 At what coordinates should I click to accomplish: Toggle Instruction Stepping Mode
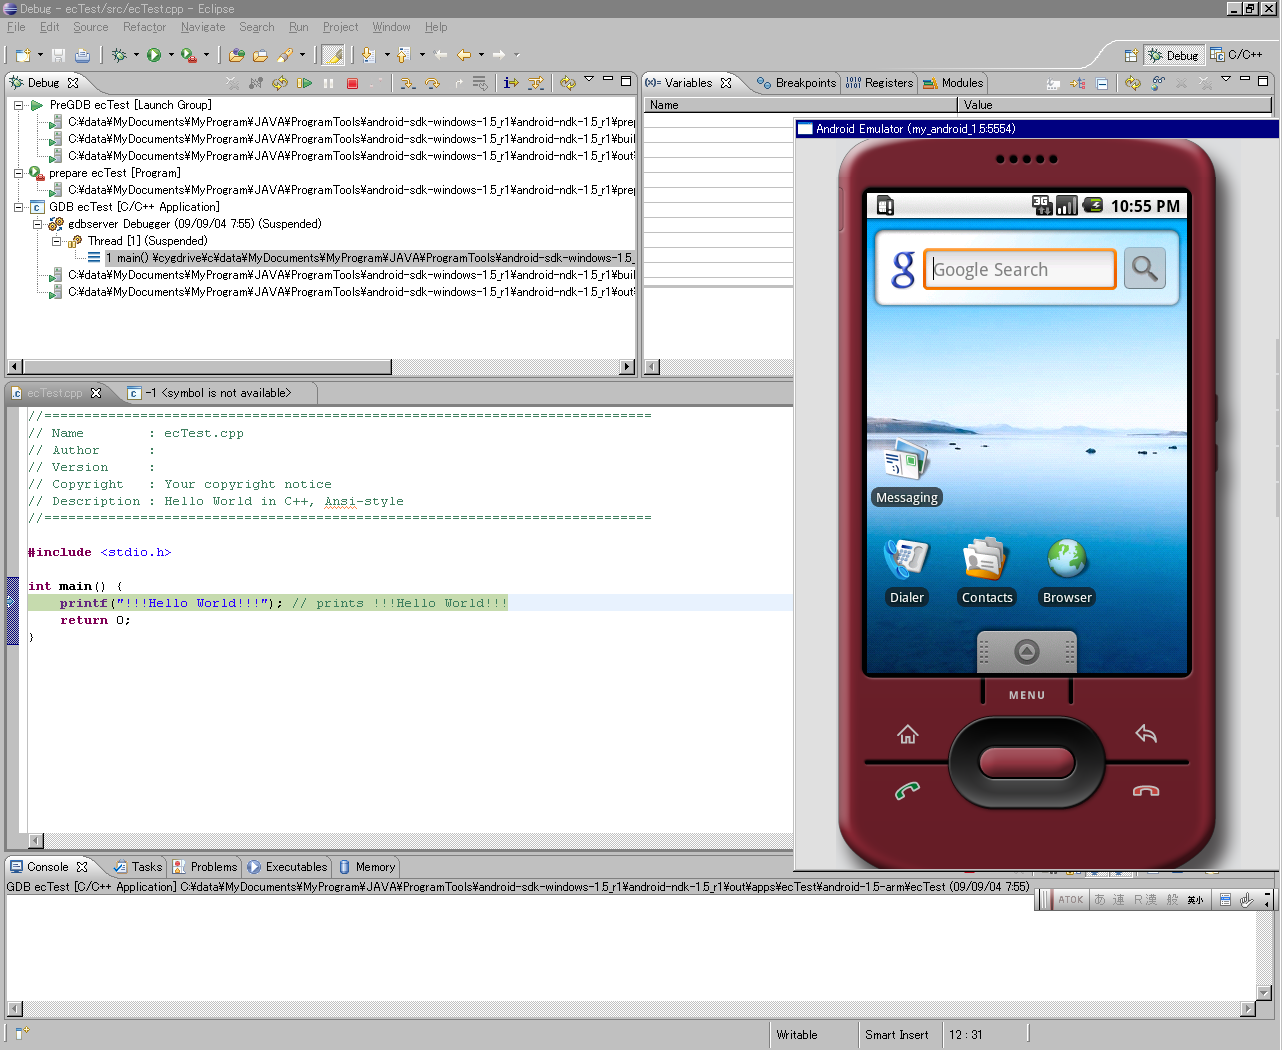511,83
